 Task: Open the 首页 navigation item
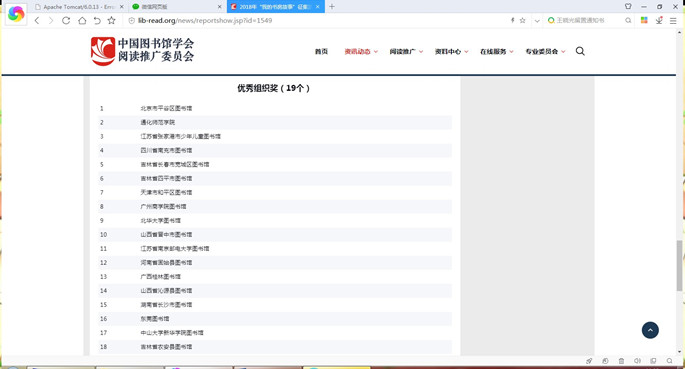tap(321, 52)
